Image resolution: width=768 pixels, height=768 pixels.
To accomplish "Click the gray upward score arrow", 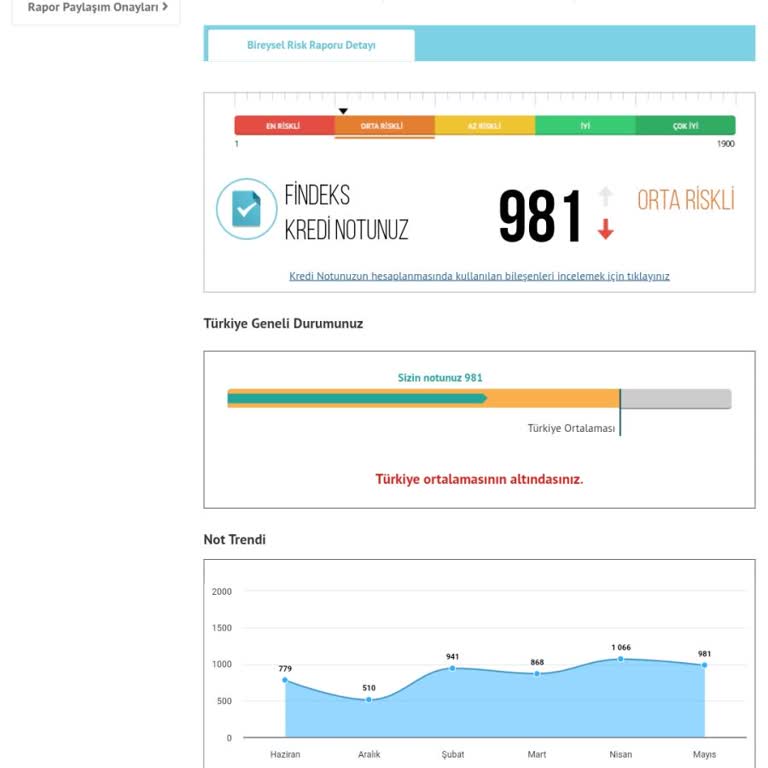I will (x=605, y=196).
